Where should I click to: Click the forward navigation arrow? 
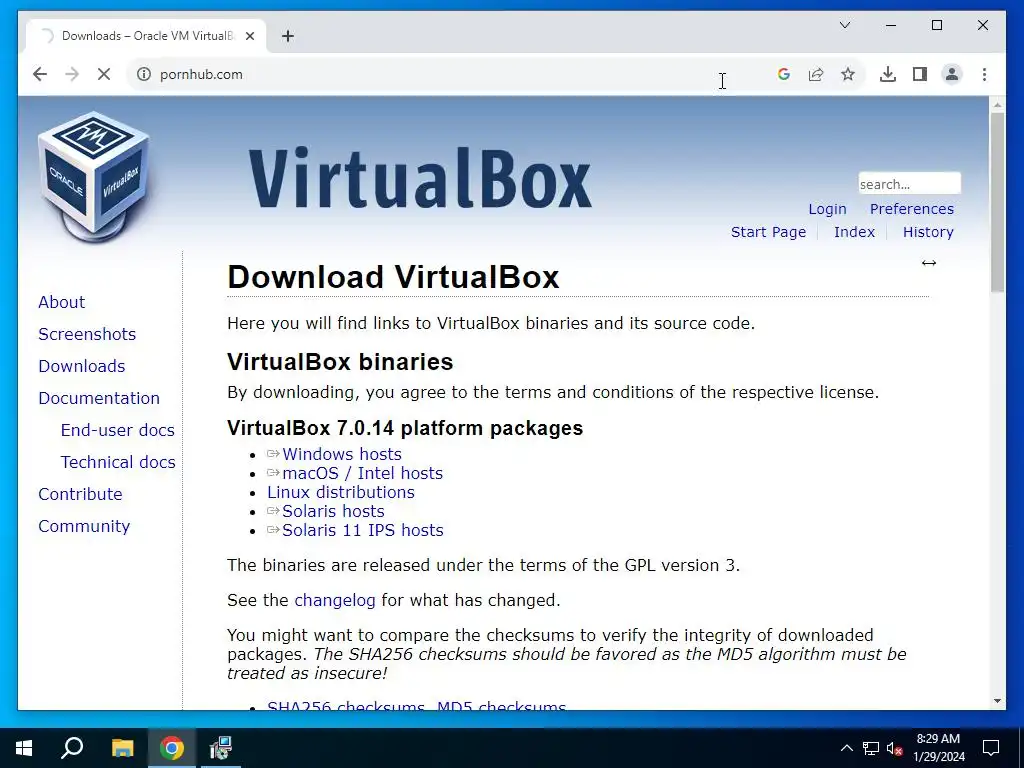[x=72, y=74]
